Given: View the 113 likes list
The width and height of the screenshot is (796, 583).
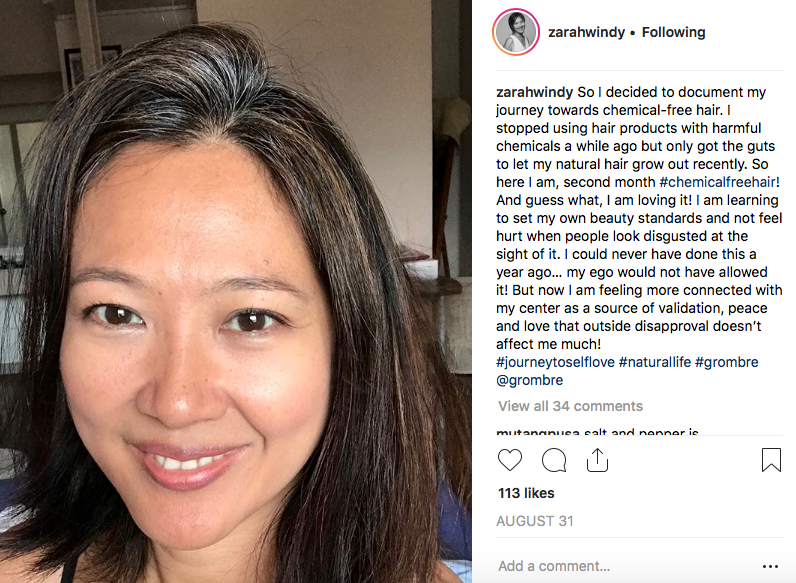Looking at the screenshot, I should [x=526, y=493].
